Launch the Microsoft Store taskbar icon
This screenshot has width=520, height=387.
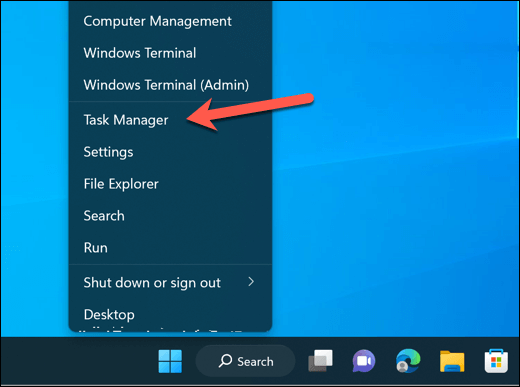click(496, 361)
